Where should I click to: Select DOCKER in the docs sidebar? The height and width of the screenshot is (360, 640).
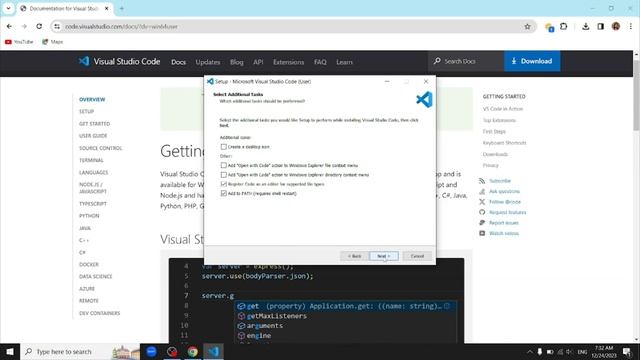89,264
